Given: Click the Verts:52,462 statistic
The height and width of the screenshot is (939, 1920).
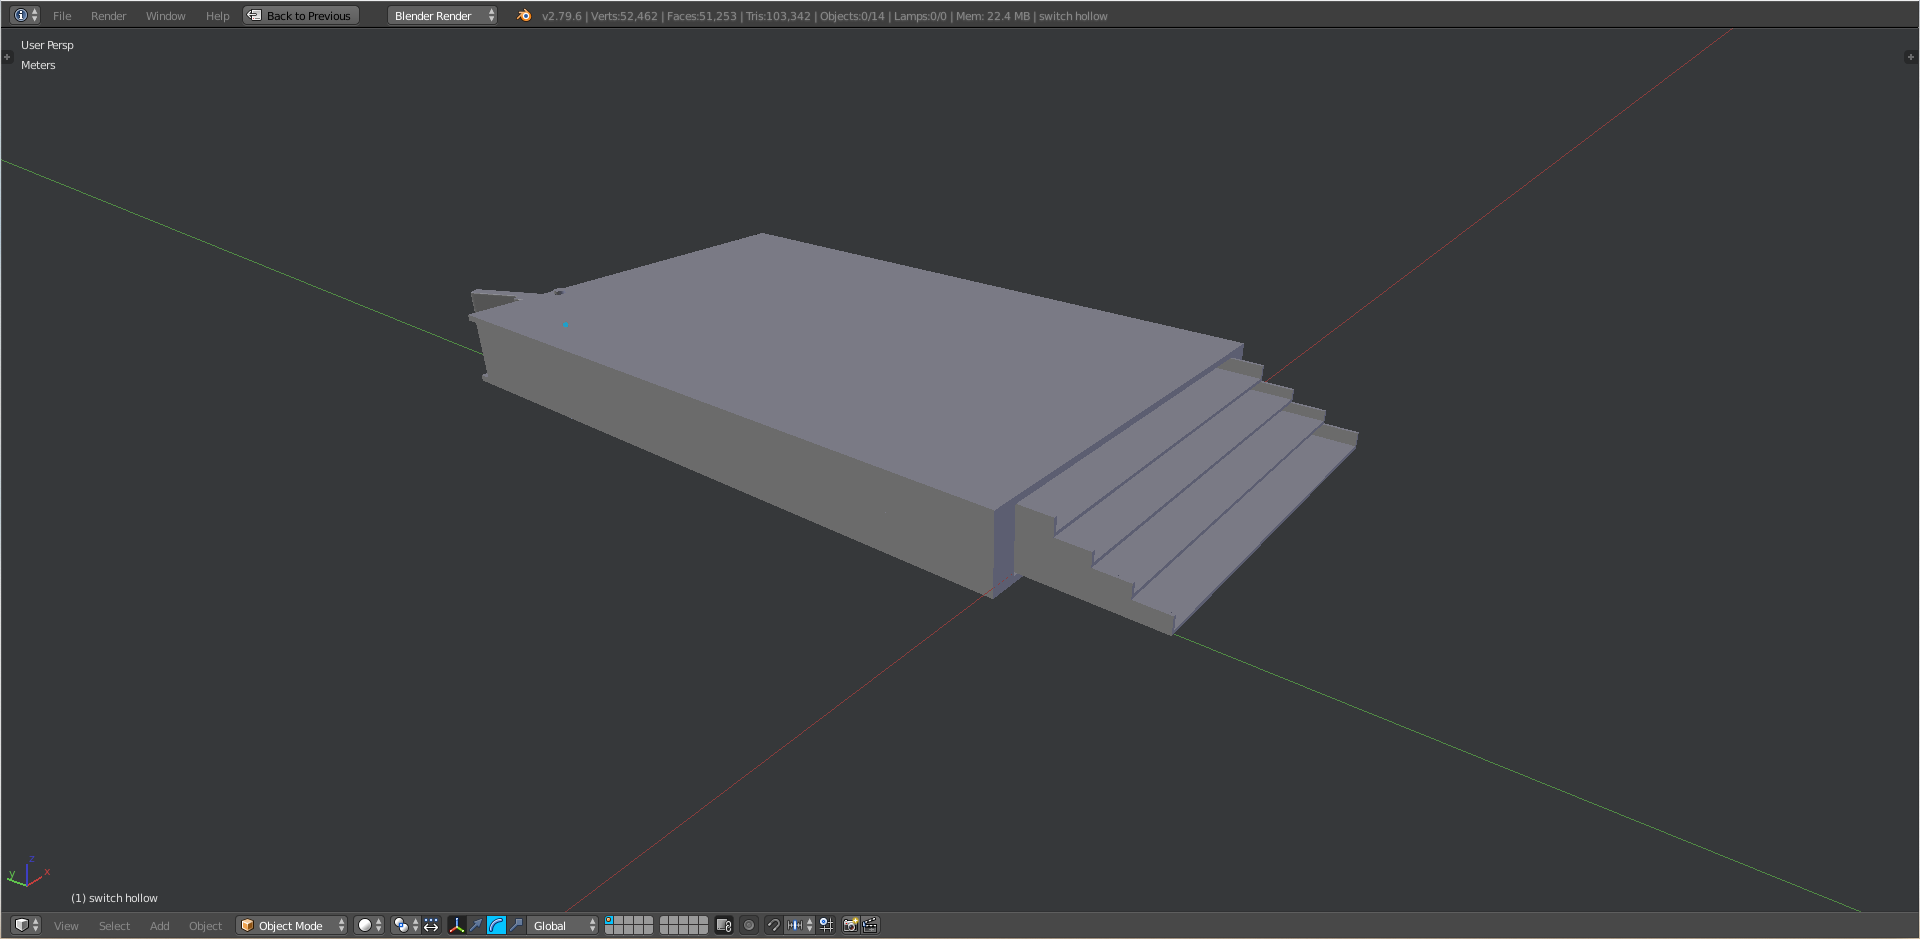Looking at the screenshot, I should (x=624, y=16).
